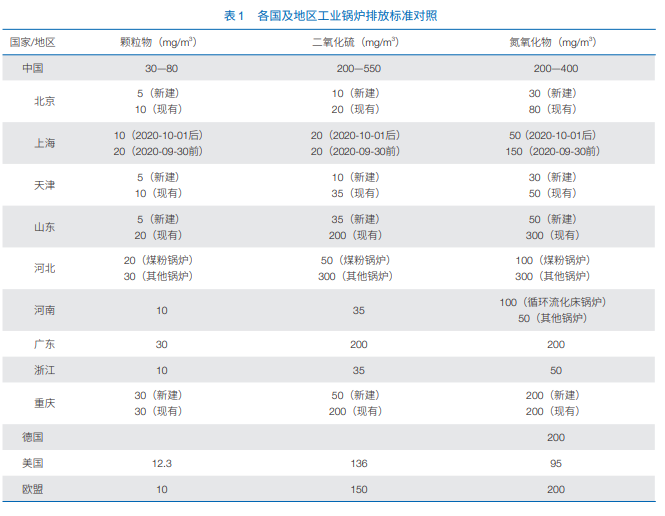Image resolution: width=665 pixels, height=516 pixels.
Task: Select the "欧盟" row label
Action: [x=32, y=490]
